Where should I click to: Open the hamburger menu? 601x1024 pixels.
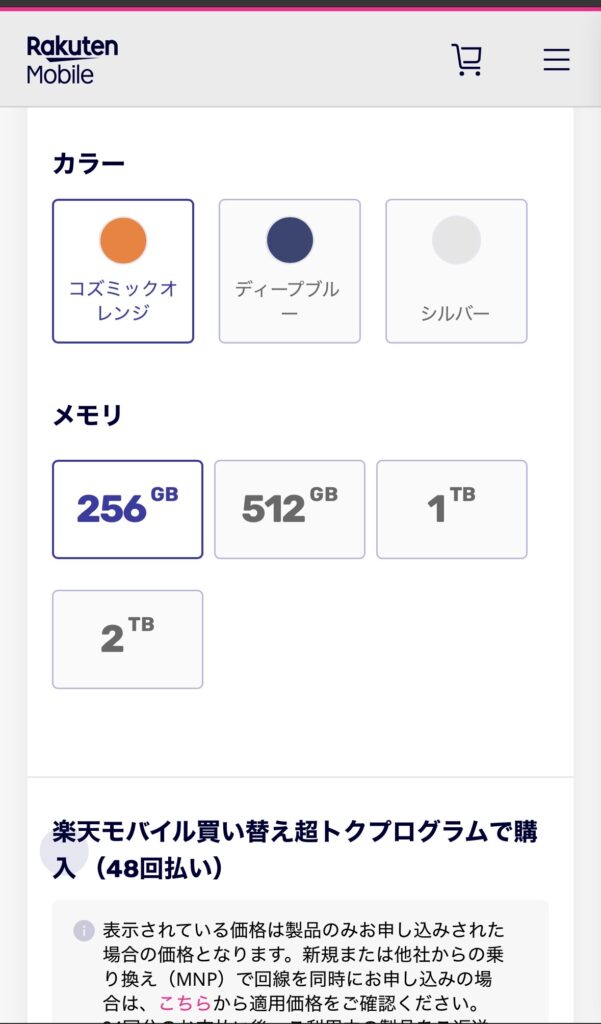pyautogui.click(x=556, y=60)
